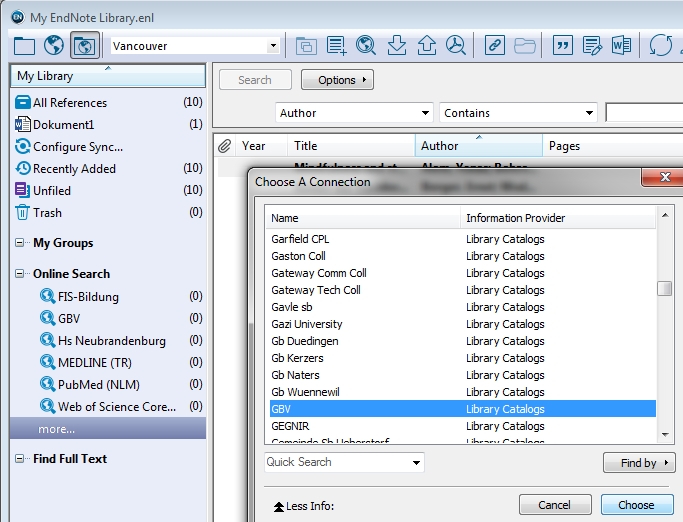Viewport: 683px width, 522px height.
Task: Open GBV online search in sidebar
Action: click(x=121, y=319)
